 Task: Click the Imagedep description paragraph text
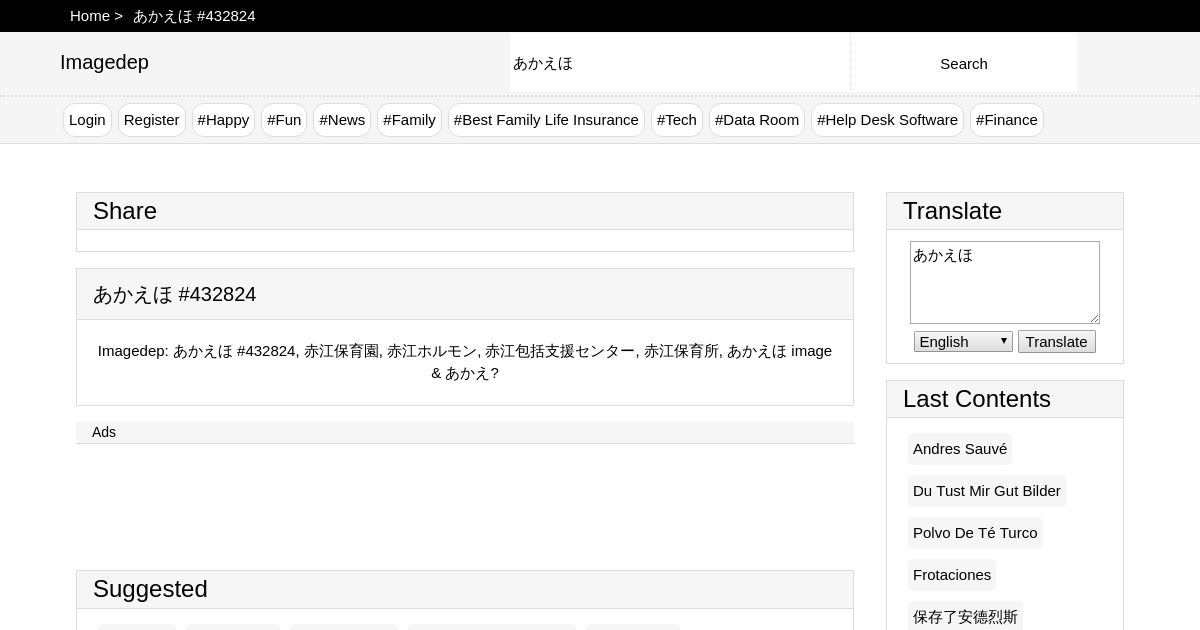465,362
